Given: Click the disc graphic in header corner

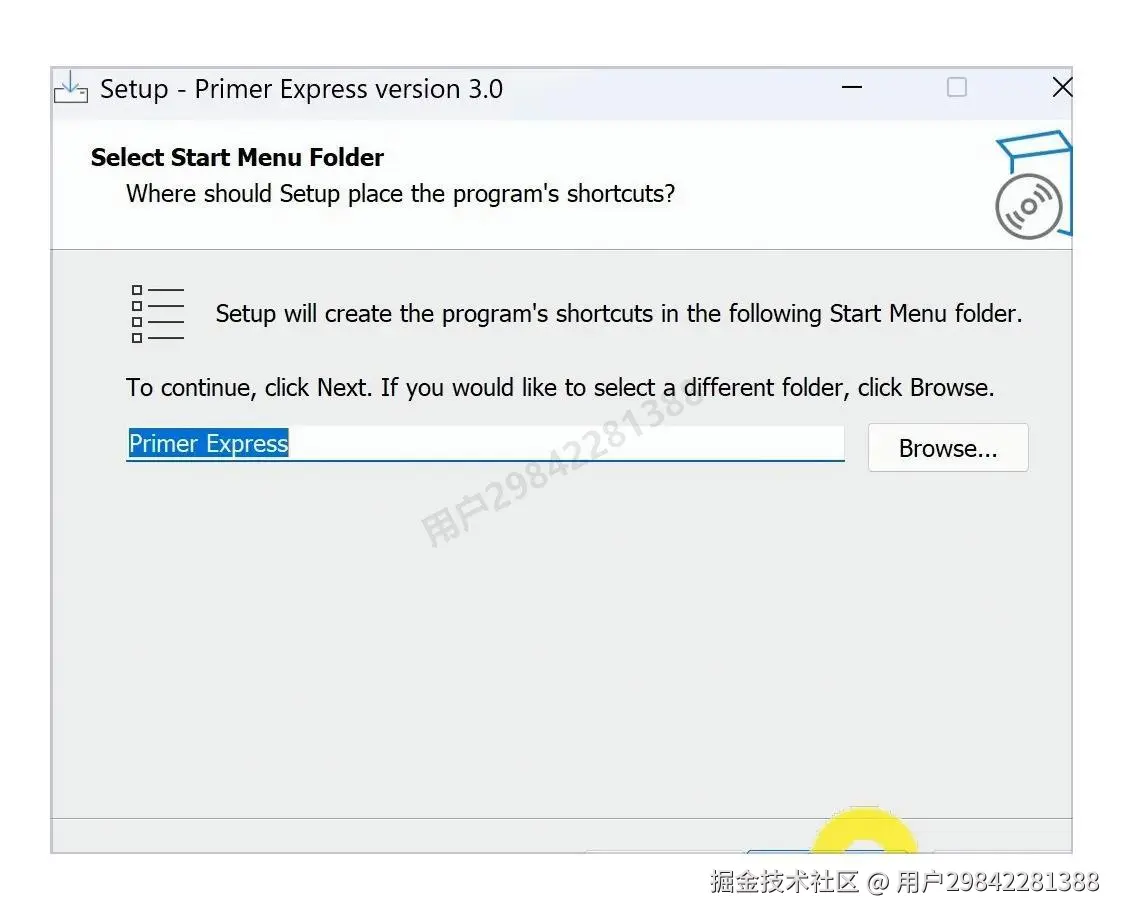Looking at the screenshot, I should (x=1028, y=207).
